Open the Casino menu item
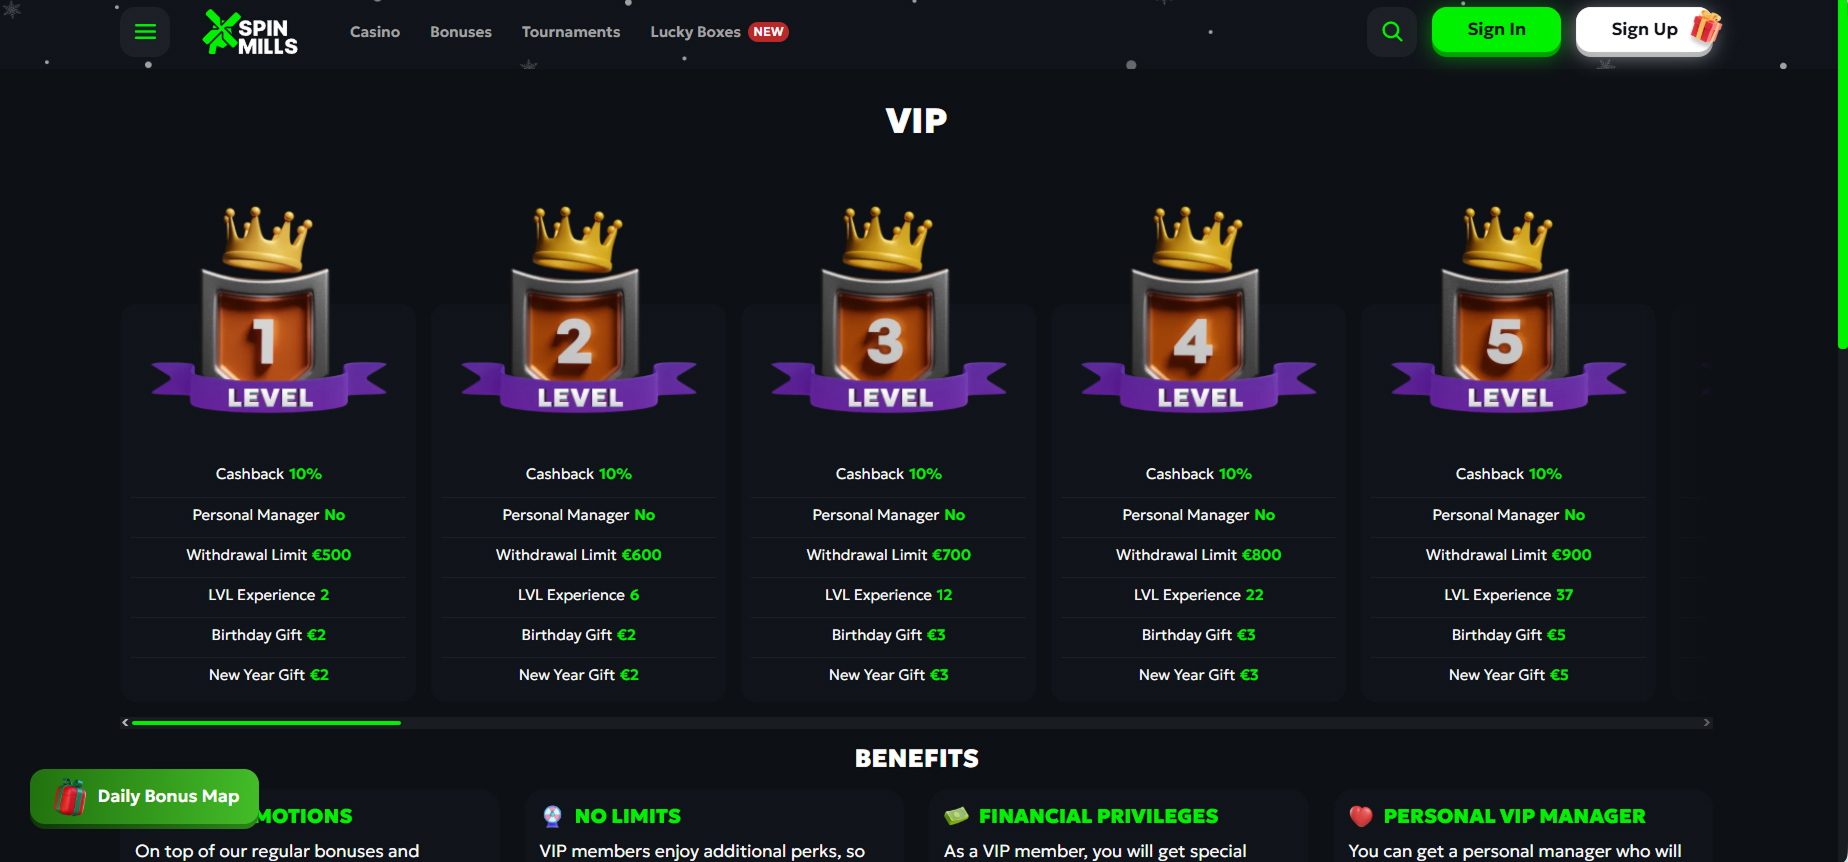Image resolution: width=1848 pixels, height=862 pixels. [x=375, y=32]
